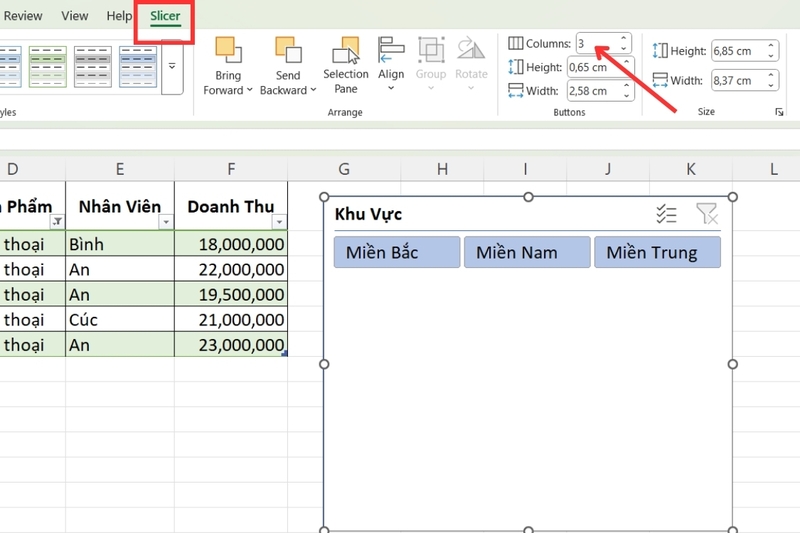Apply the green slicer style thumbnail
Viewport: 800px width, 533px height.
coord(47,66)
